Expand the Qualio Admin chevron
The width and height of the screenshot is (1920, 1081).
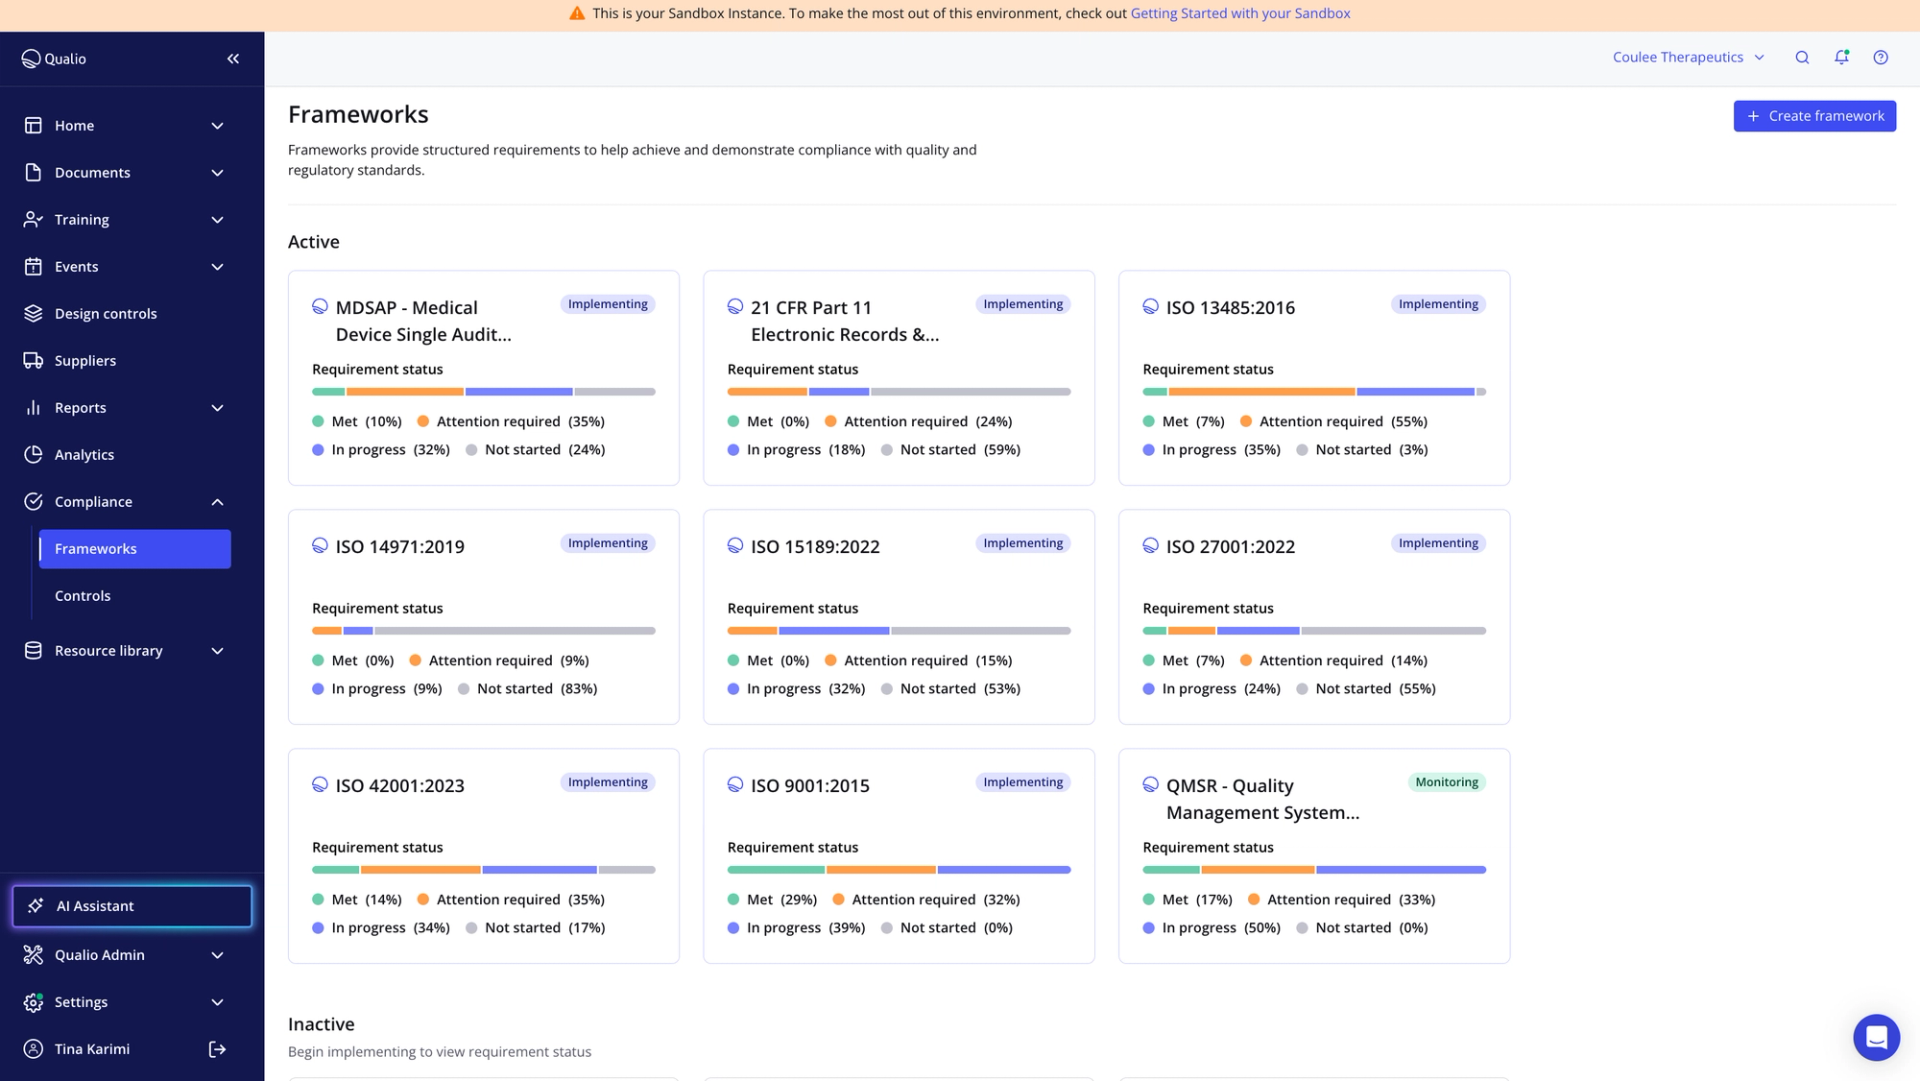pyautogui.click(x=217, y=955)
